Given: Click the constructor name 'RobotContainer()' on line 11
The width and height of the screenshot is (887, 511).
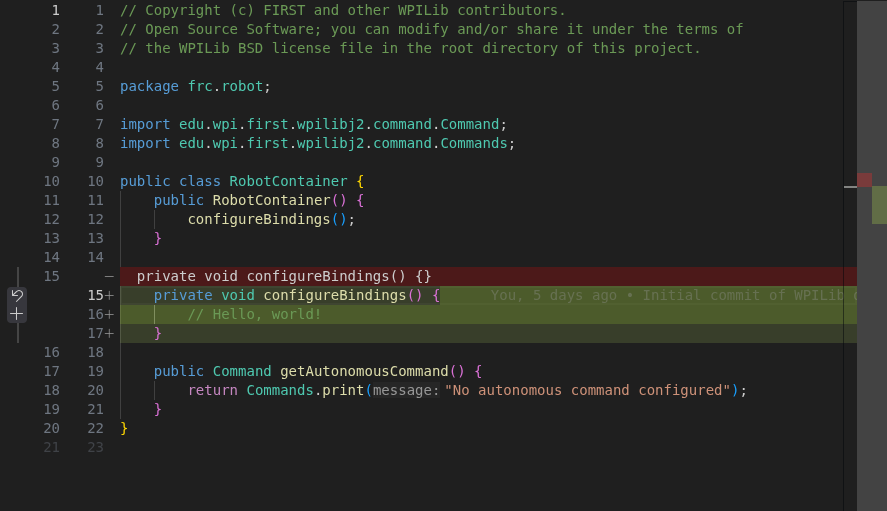Looking at the screenshot, I should (x=279, y=200).
